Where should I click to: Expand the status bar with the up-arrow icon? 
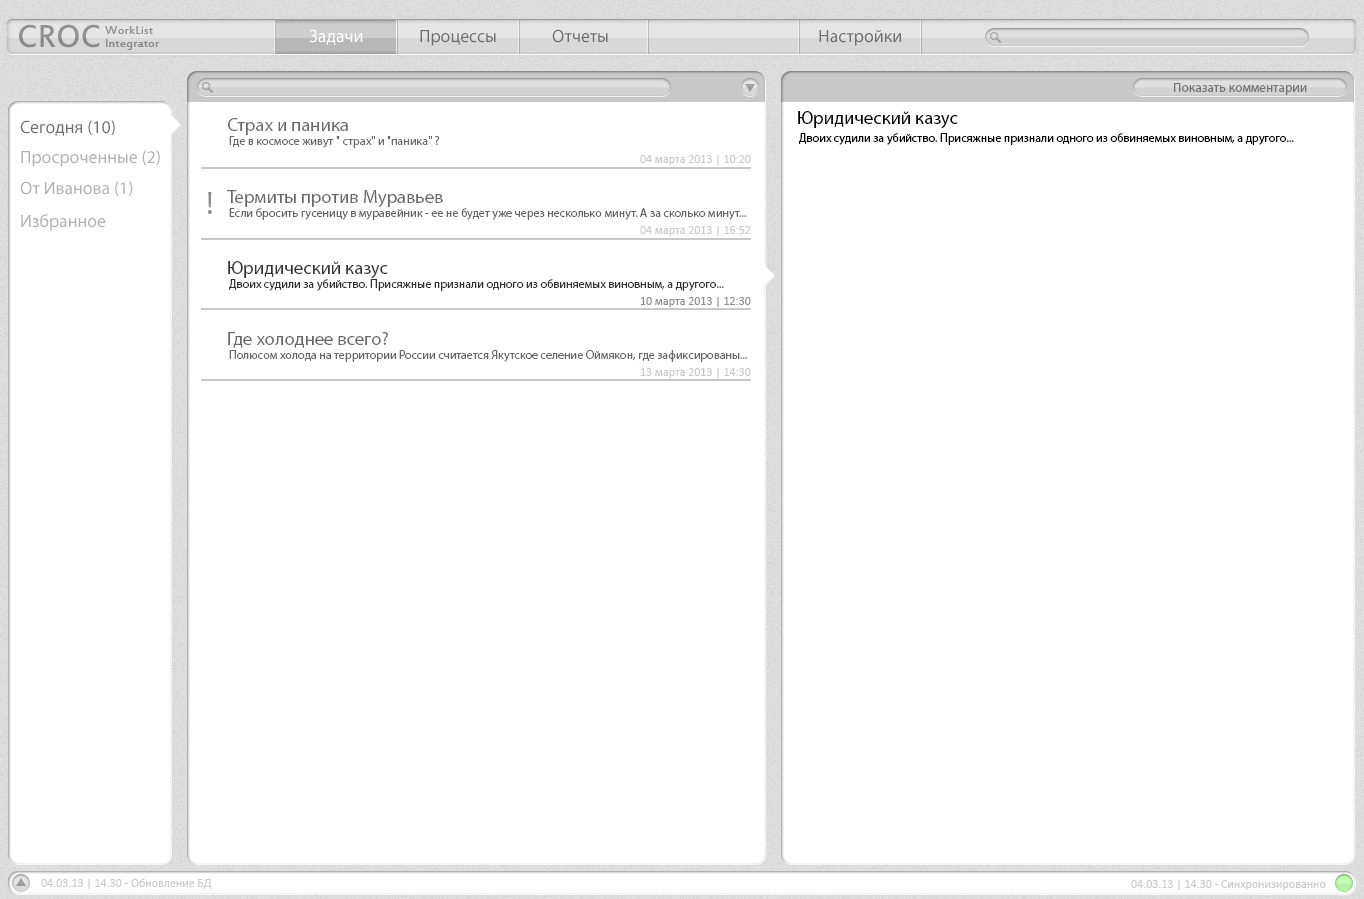20,883
